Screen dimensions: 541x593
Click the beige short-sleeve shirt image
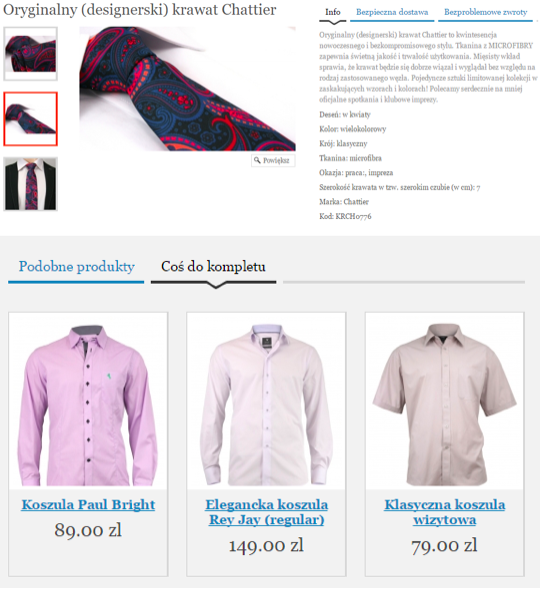click(x=445, y=404)
